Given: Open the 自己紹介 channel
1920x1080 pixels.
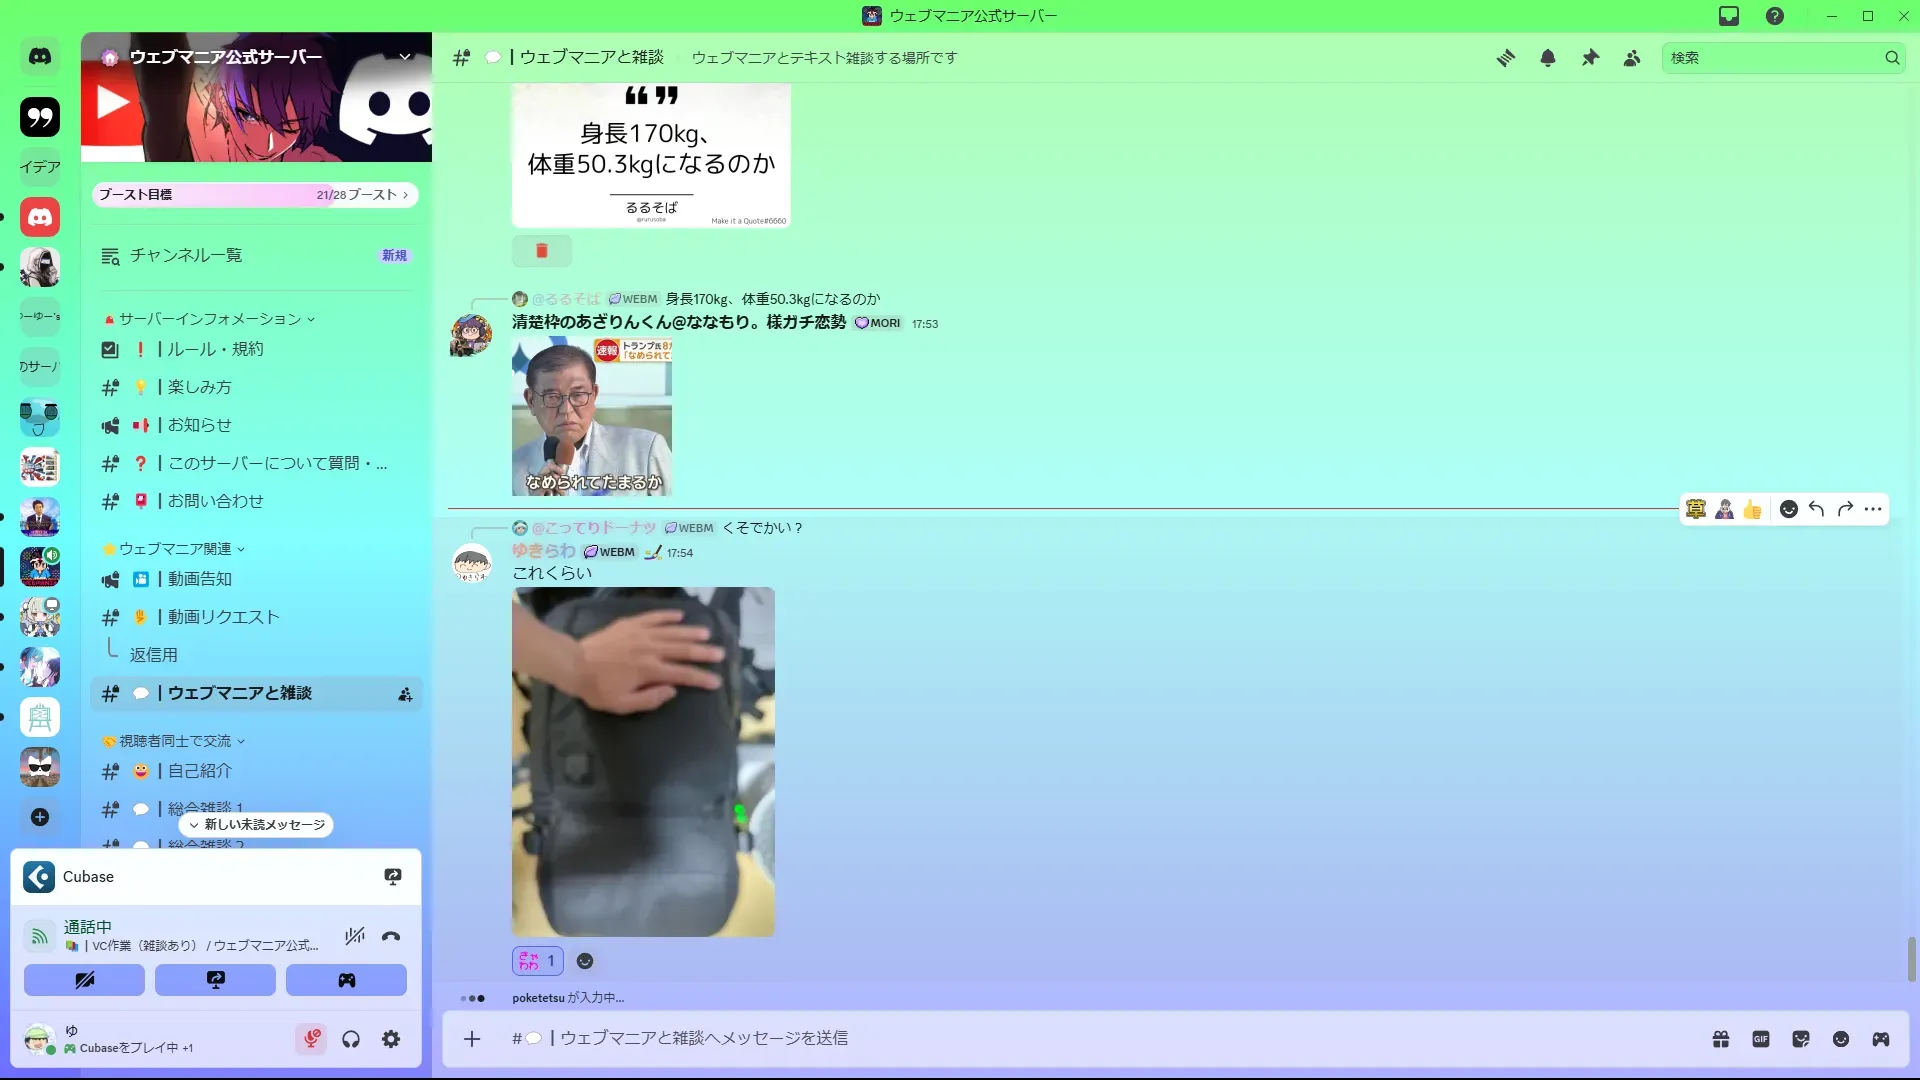Looking at the screenshot, I should pyautogui.click(x=200, y=771).
